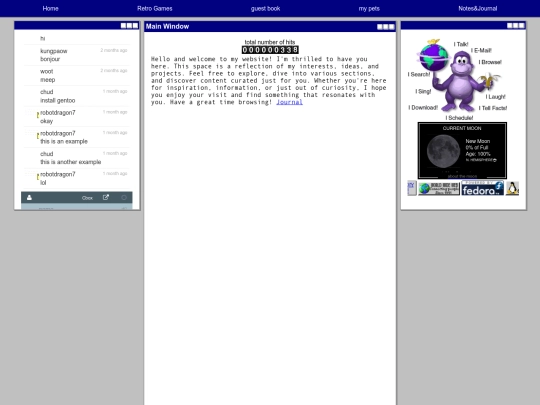This screenshot has width=540, height=405.
Task: Click the 'I Sing!' label near gorilla
Action: (423, 91)
